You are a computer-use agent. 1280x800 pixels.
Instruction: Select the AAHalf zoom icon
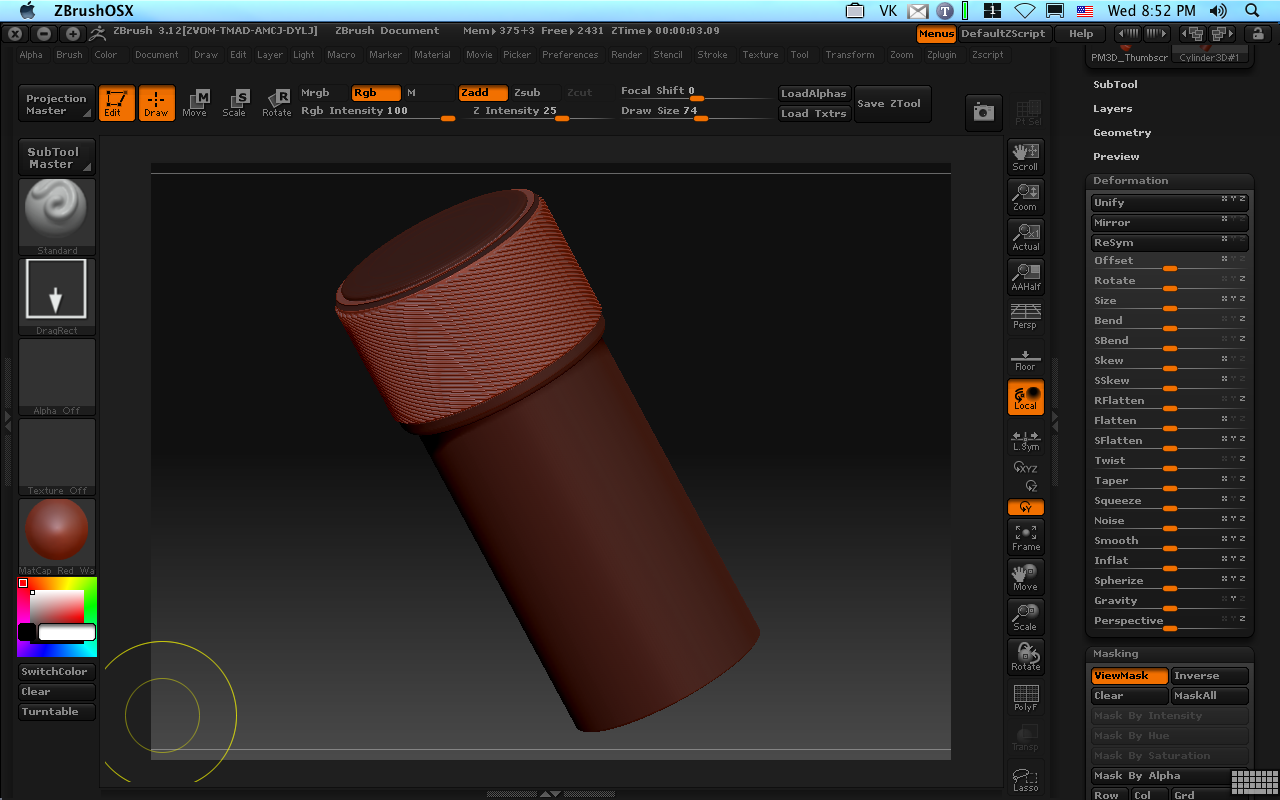(x=1025, y=277)
